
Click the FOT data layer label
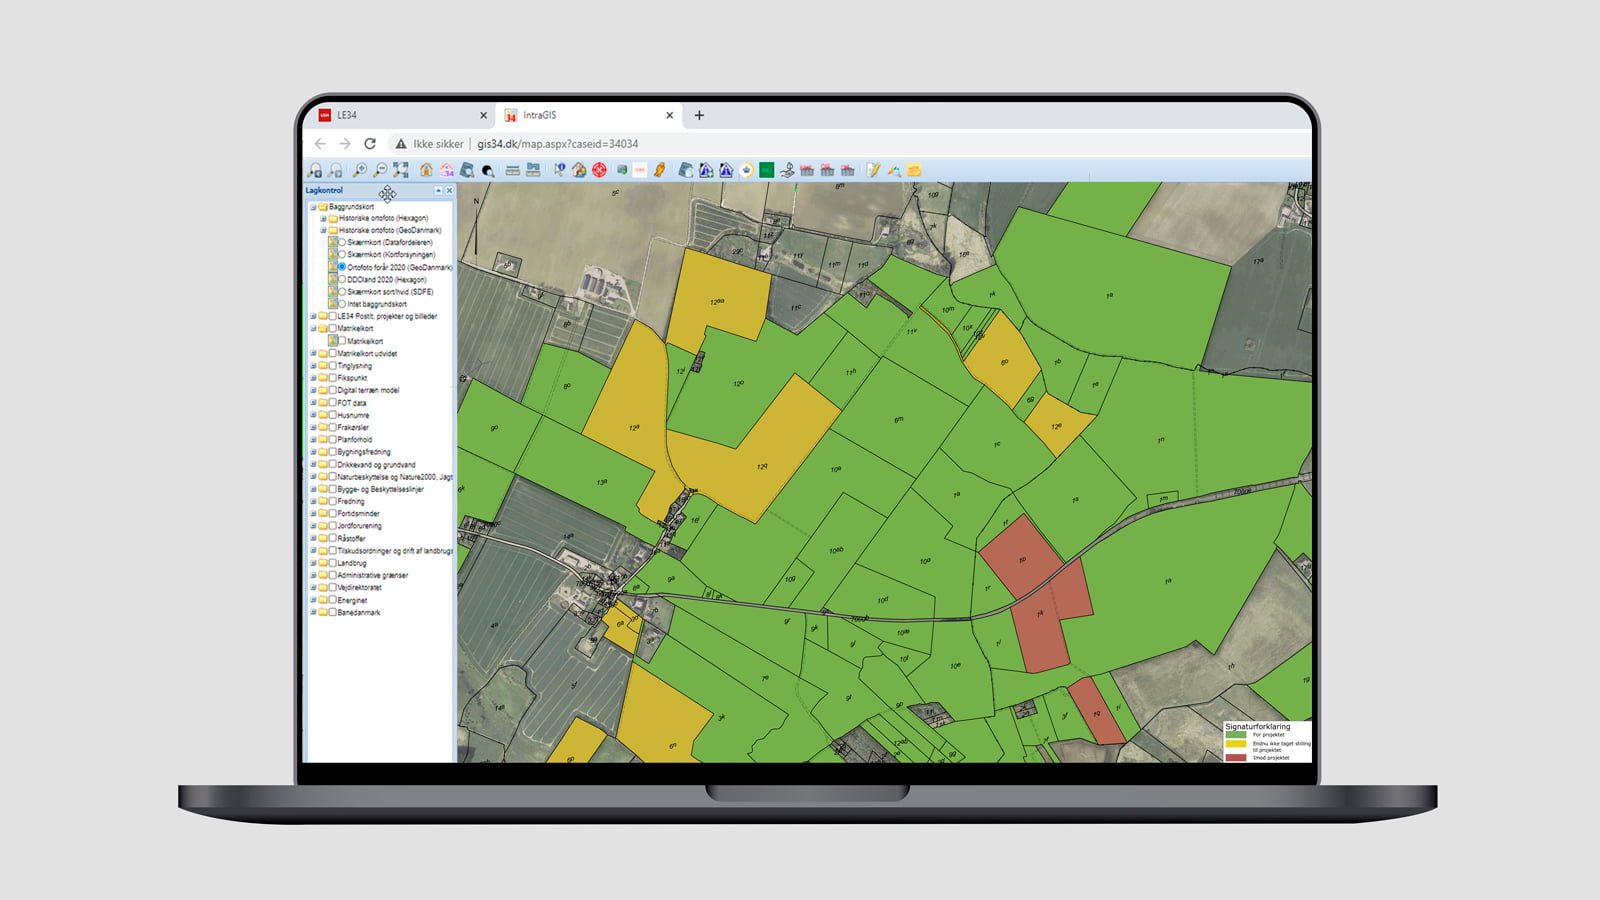352,403
